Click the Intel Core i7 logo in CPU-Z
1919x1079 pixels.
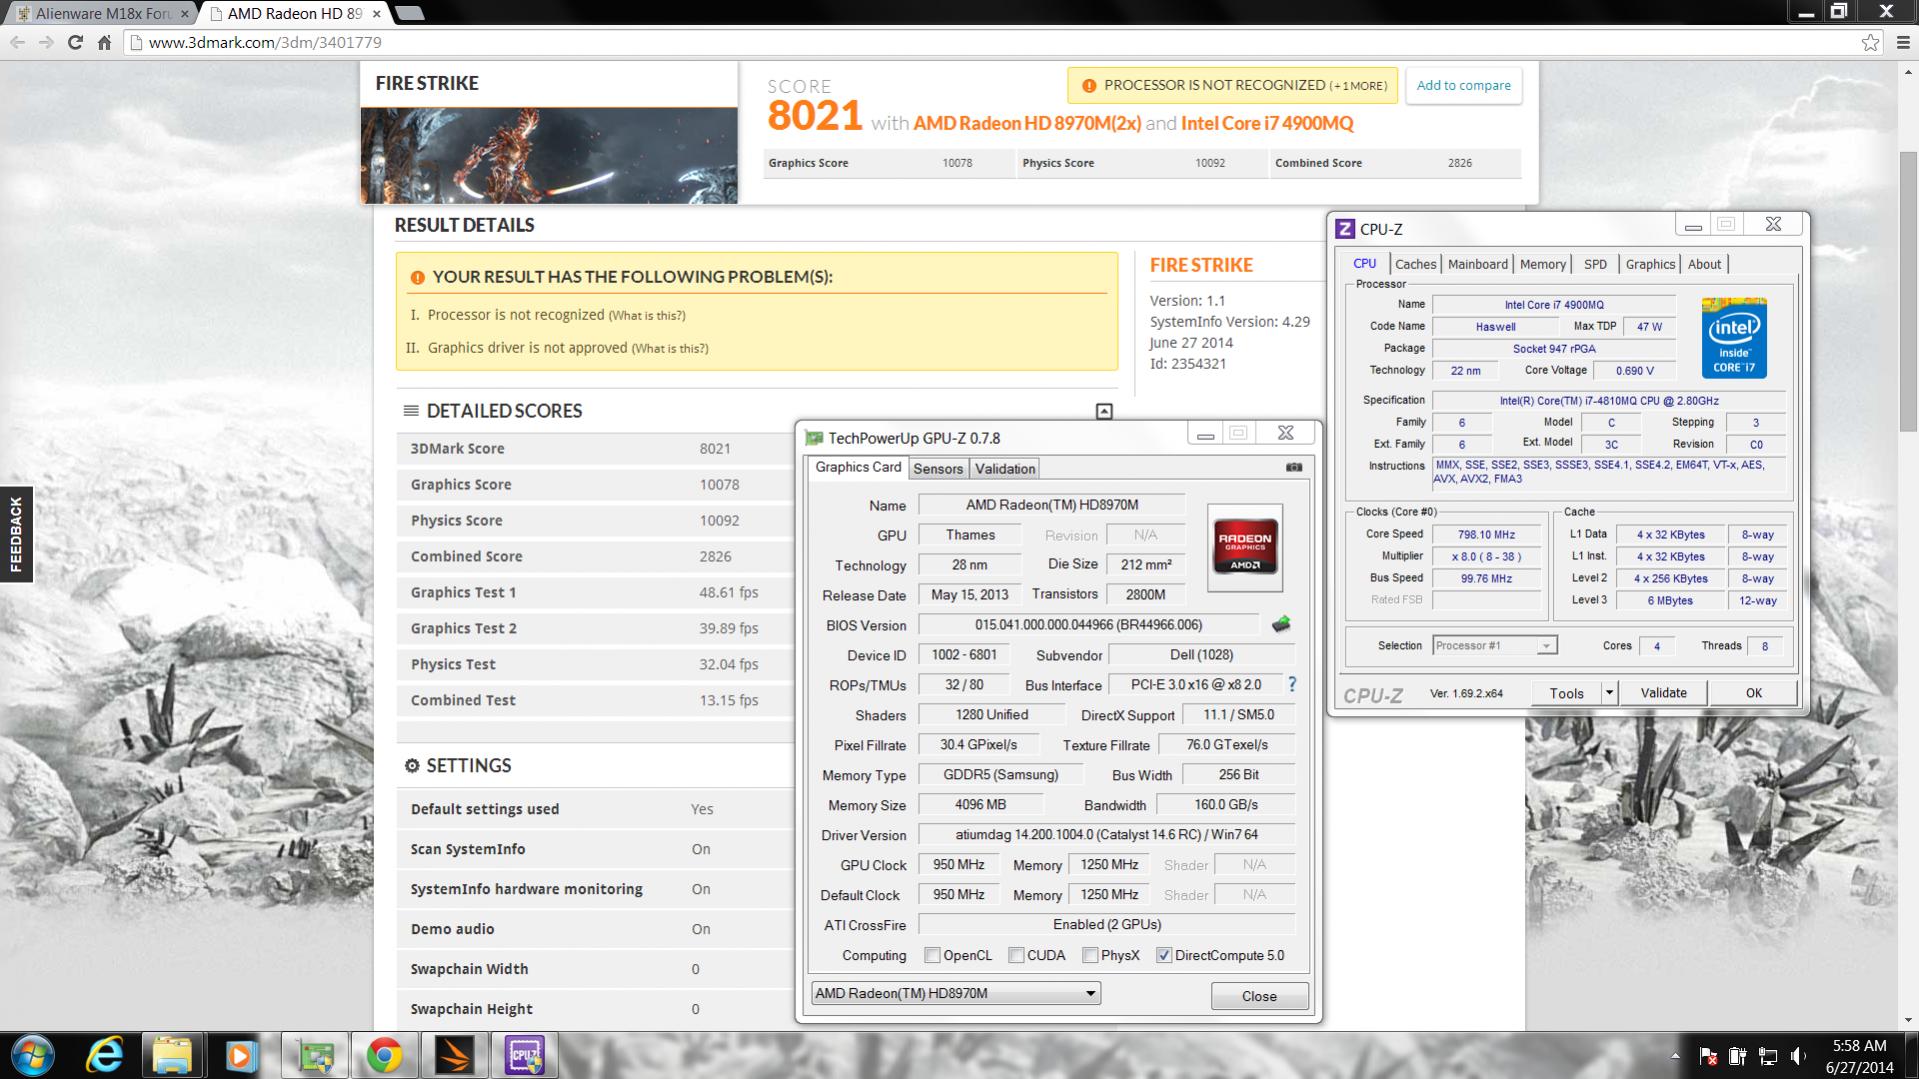[1734, 338]
